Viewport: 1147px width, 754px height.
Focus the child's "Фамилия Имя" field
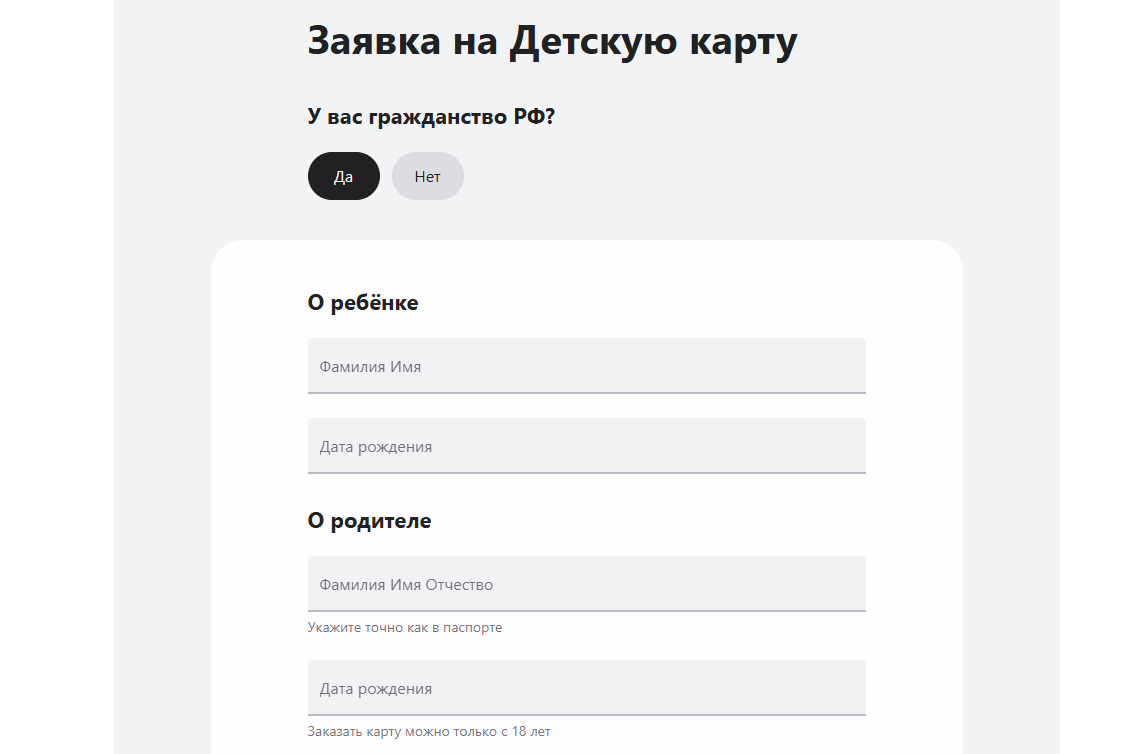(x=586, y=366)
